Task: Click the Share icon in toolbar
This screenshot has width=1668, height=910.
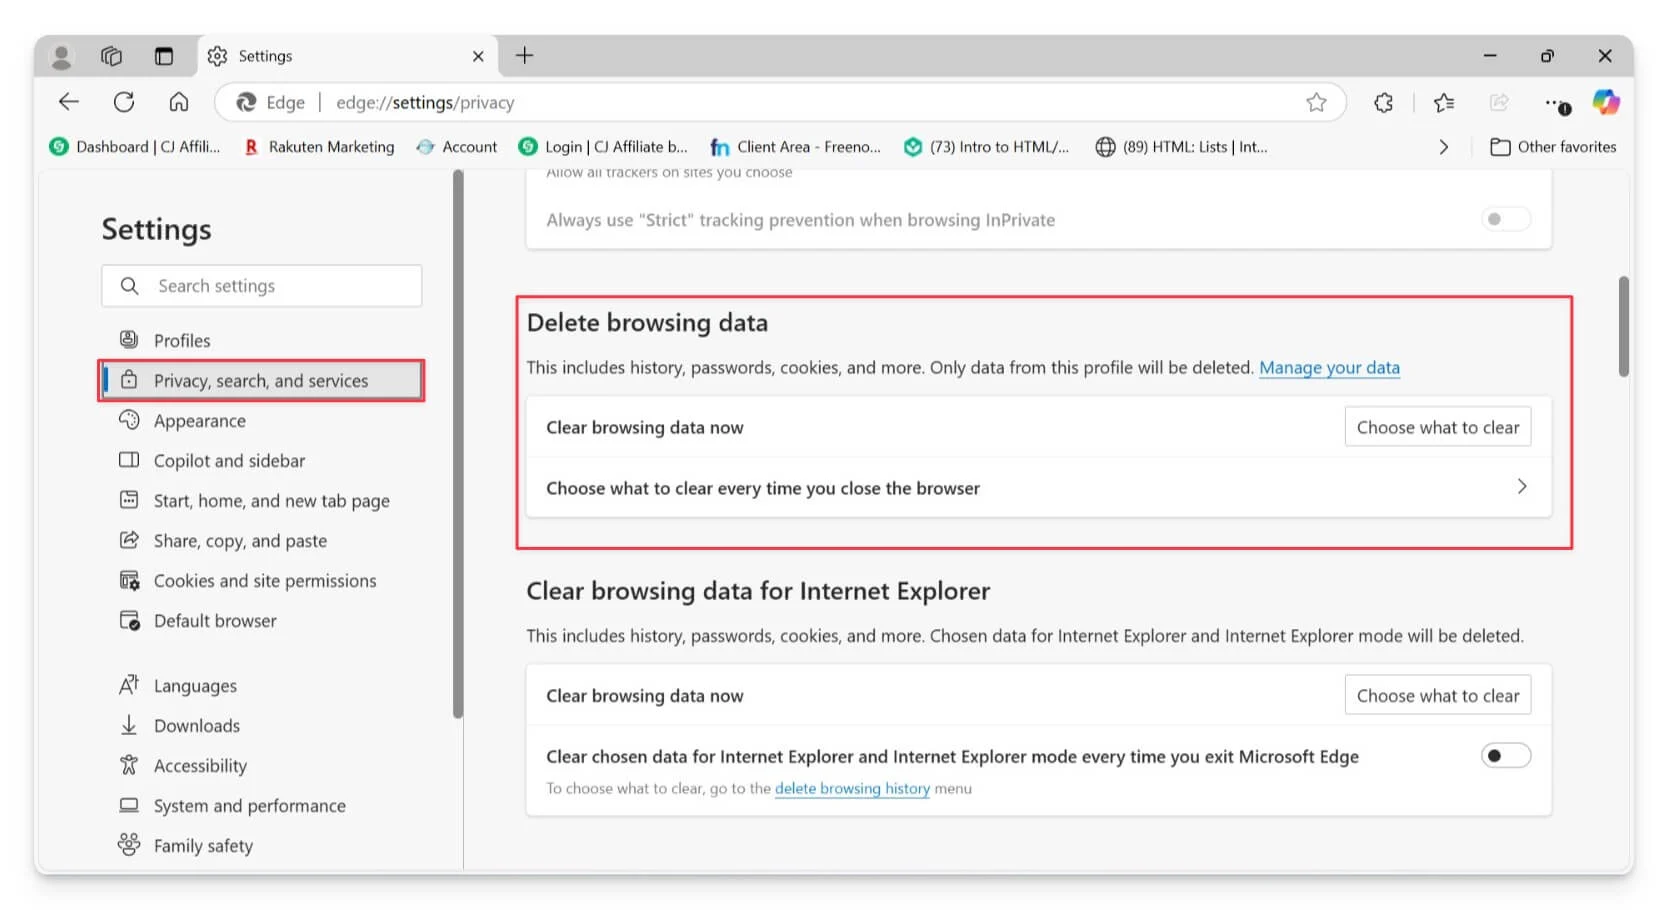Action: tap(1499, 102)
